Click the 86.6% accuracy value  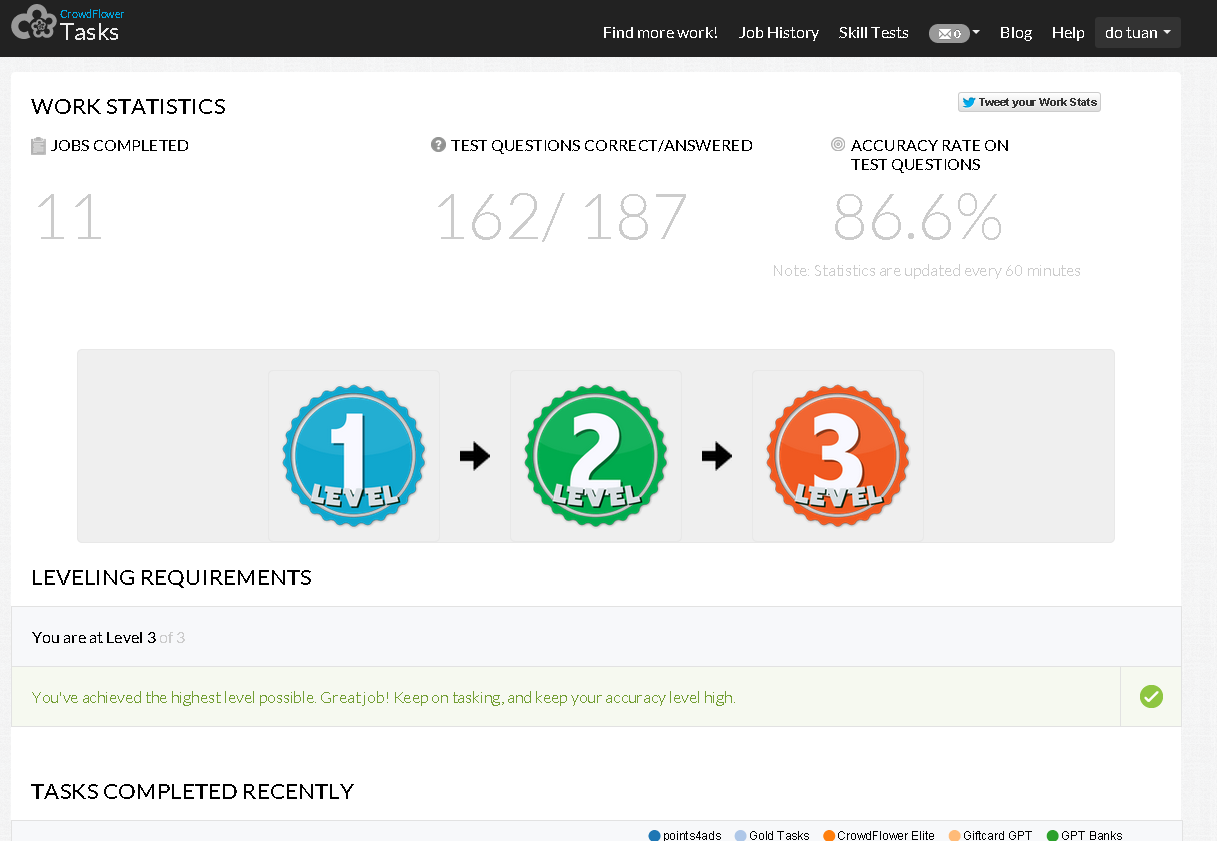pyautogui.click(x=918, y=217)
